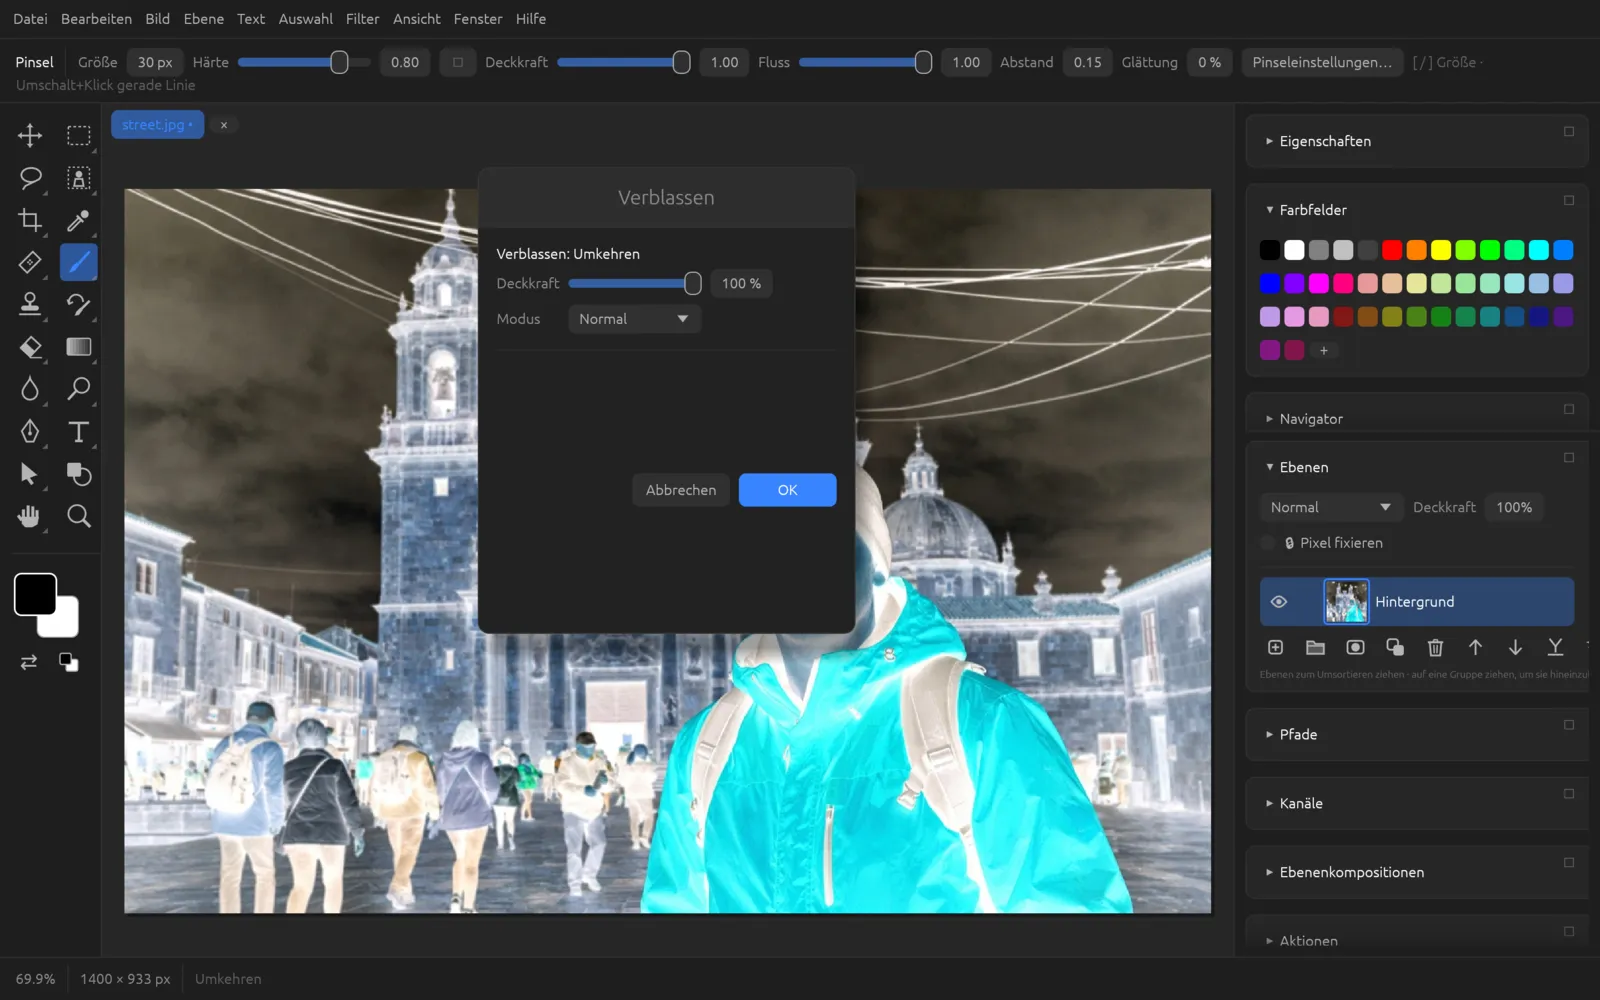Select the Pen tool
This screenshot has width=1600, height=1000.
30,431
